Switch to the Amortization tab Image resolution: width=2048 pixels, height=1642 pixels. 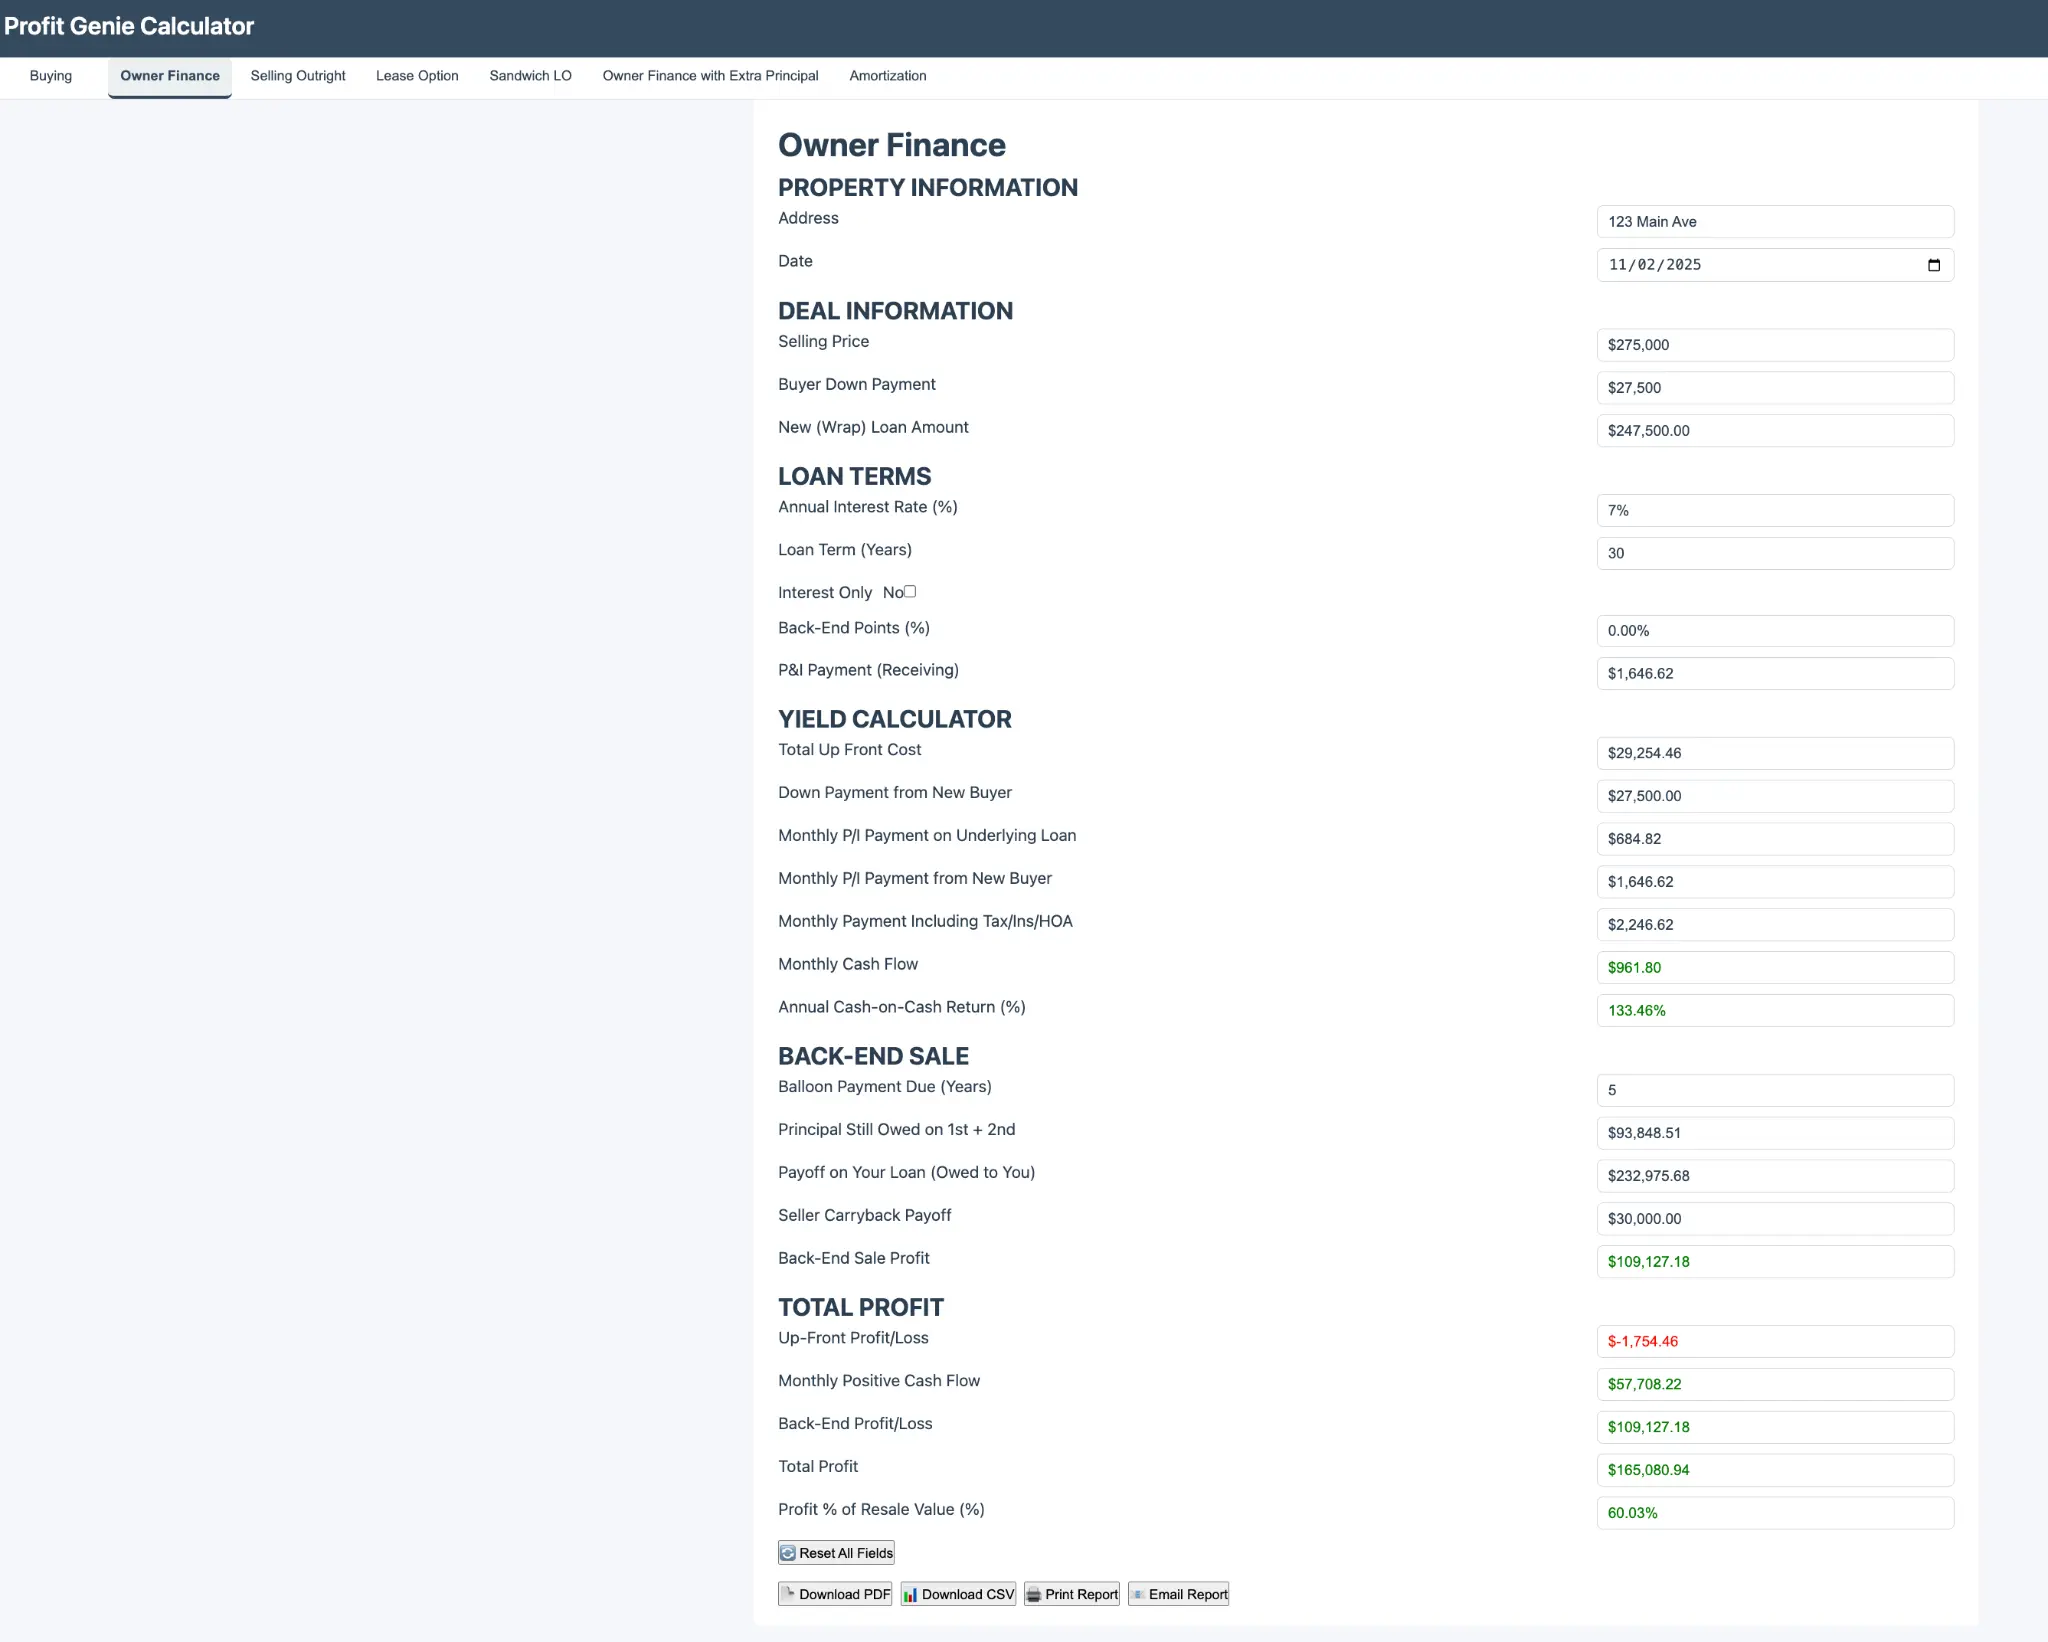[x=887, y=75]
